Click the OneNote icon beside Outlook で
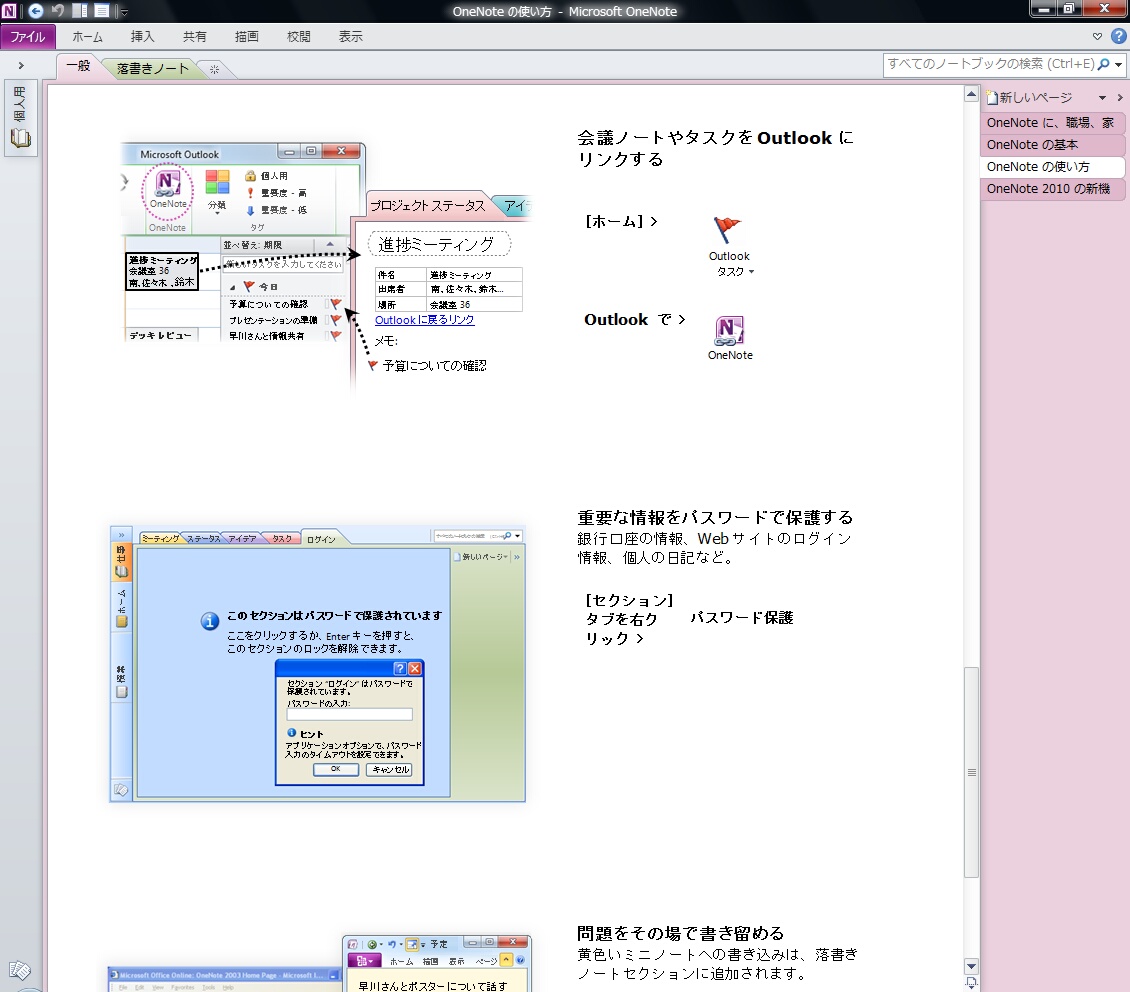The width and height of the screenshot is (1130, 992). (729, 331)
